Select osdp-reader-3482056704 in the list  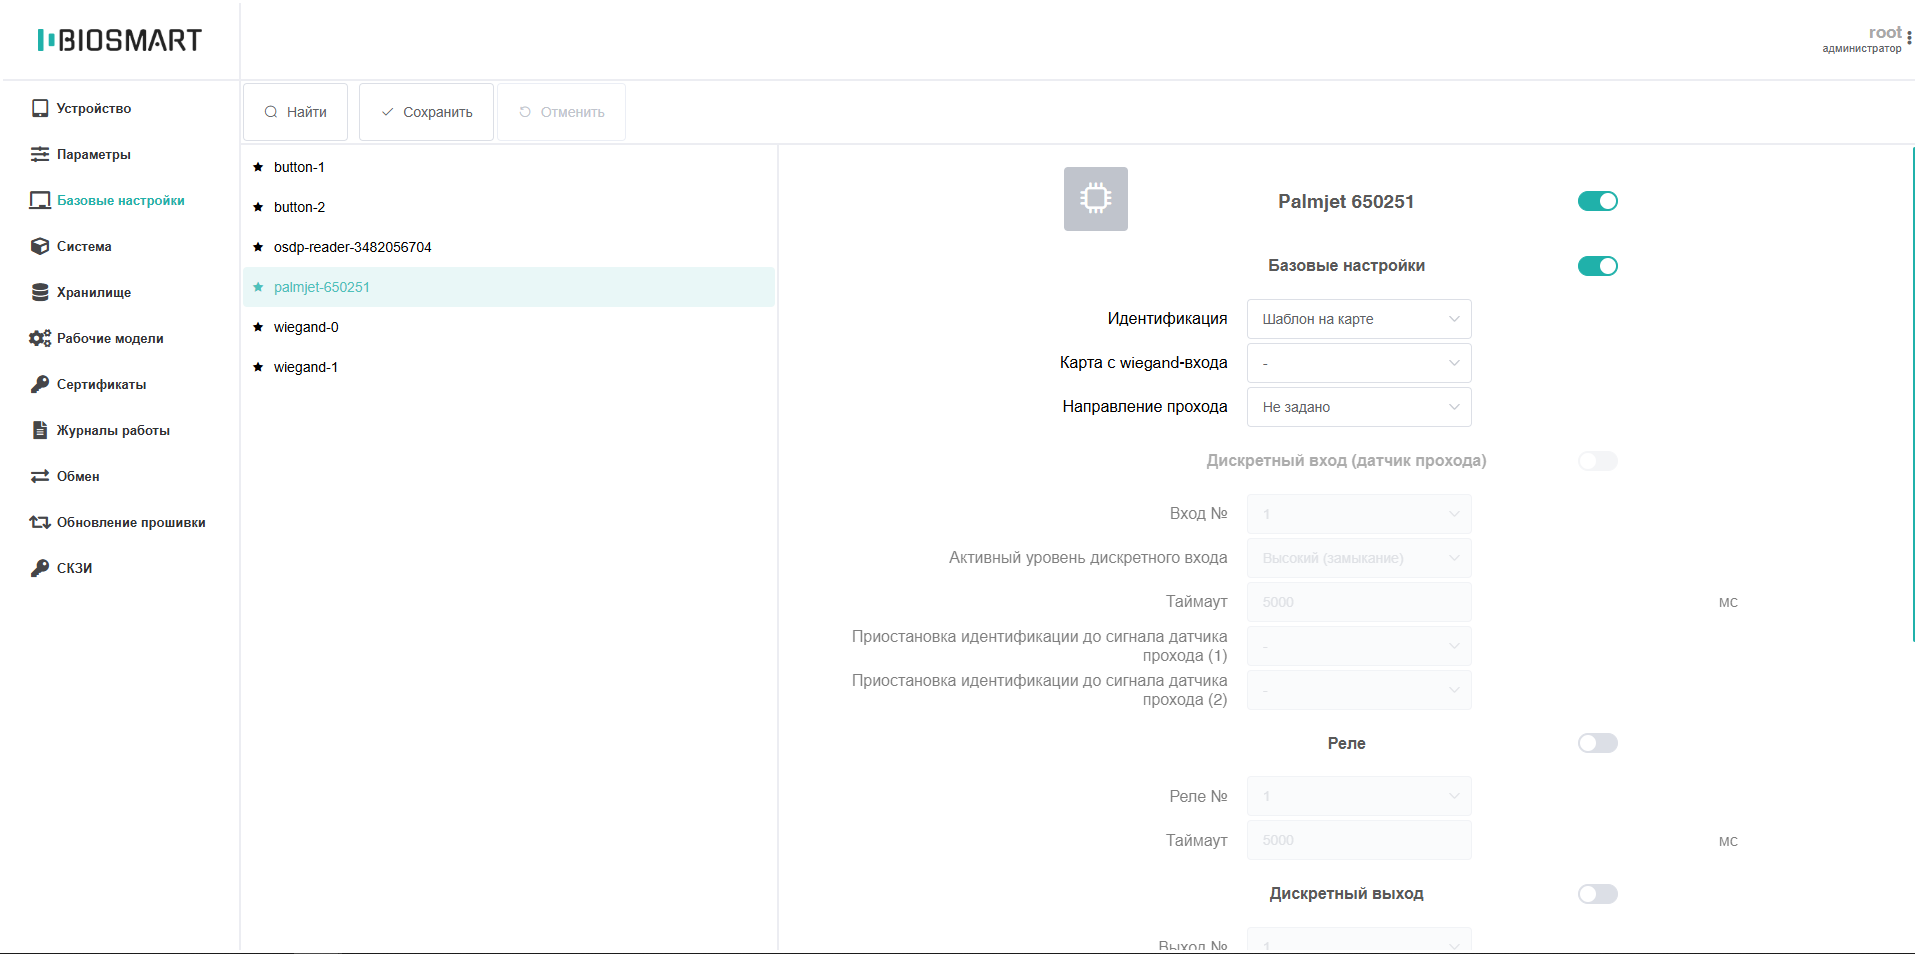tap(509, 247)
